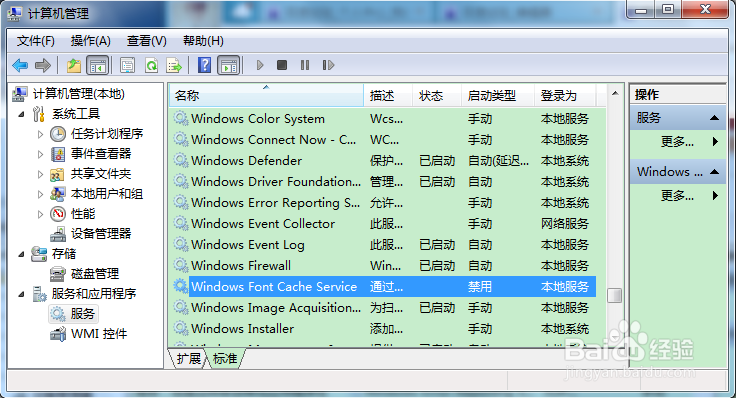
Task: Select Windows Driver Foundation service
Action: pyautogui.click(x=383, y=182)
